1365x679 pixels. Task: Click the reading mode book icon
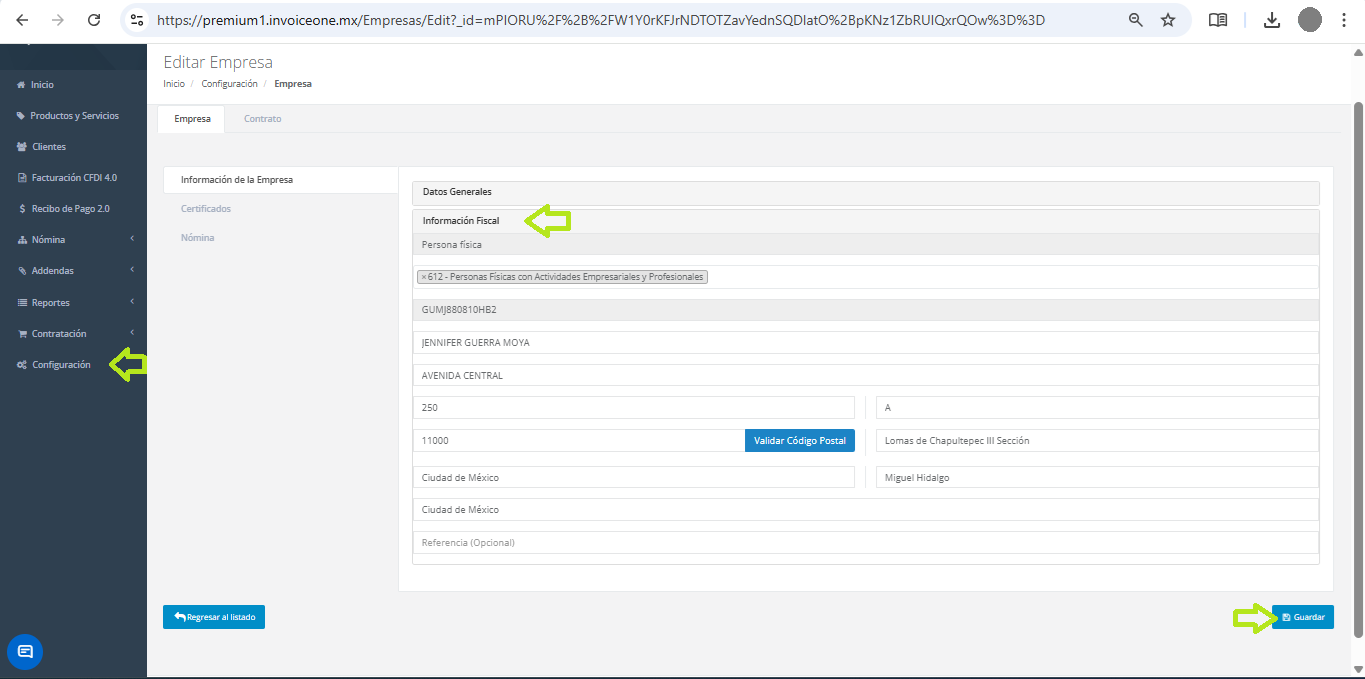point(1218,20)
